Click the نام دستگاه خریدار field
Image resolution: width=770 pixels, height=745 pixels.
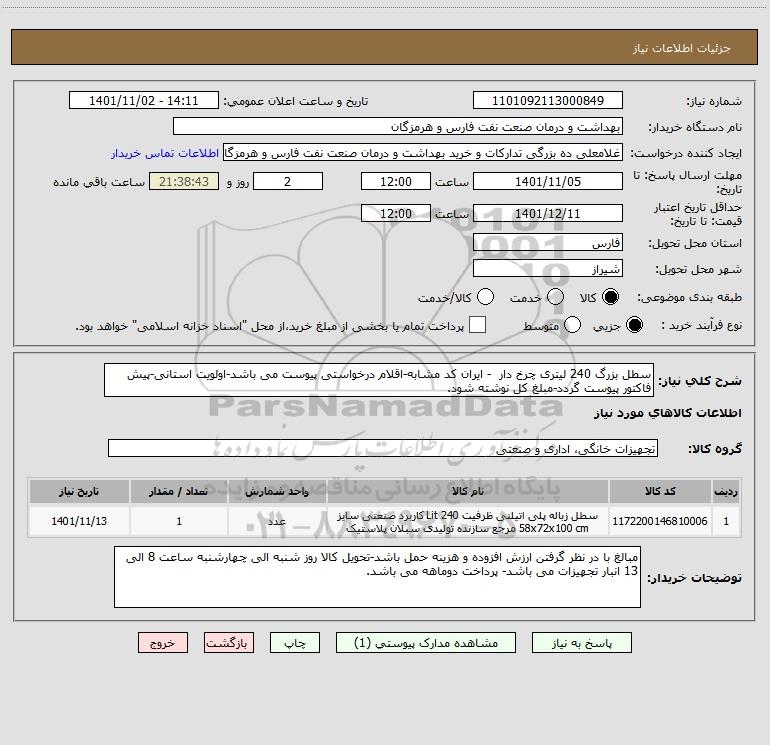pyautogui.click(x=398, y=127)
